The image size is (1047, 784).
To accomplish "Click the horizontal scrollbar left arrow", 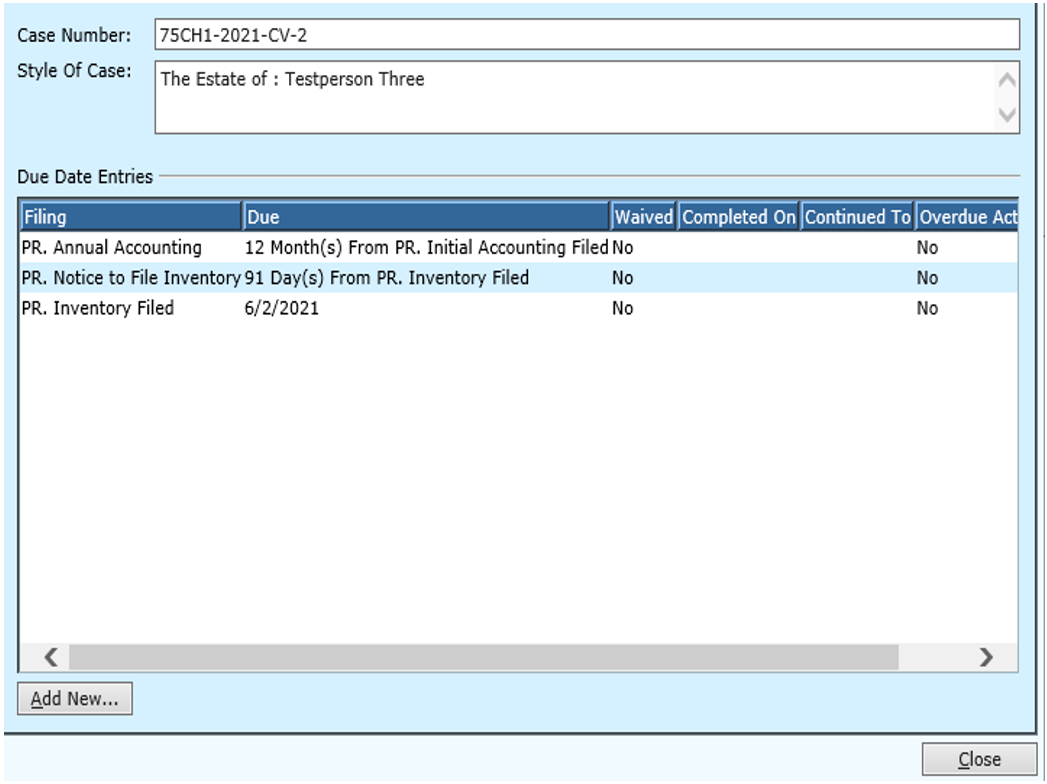I will coord(51,657).
